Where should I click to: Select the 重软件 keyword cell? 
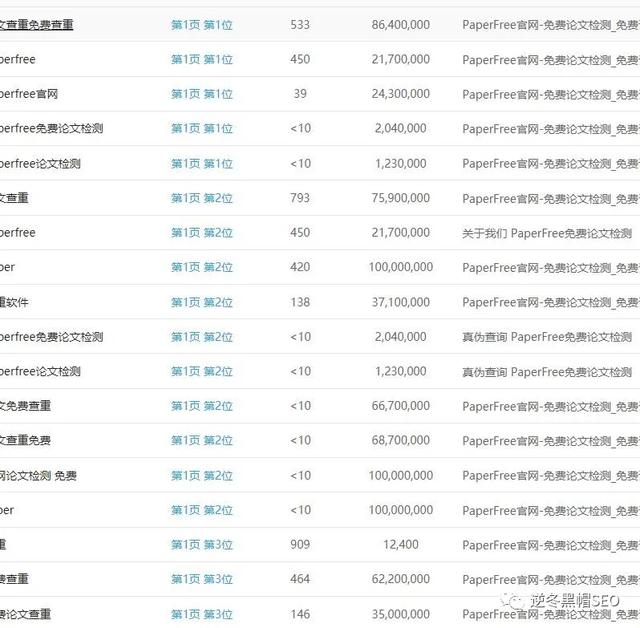click(x=14, y=302)
